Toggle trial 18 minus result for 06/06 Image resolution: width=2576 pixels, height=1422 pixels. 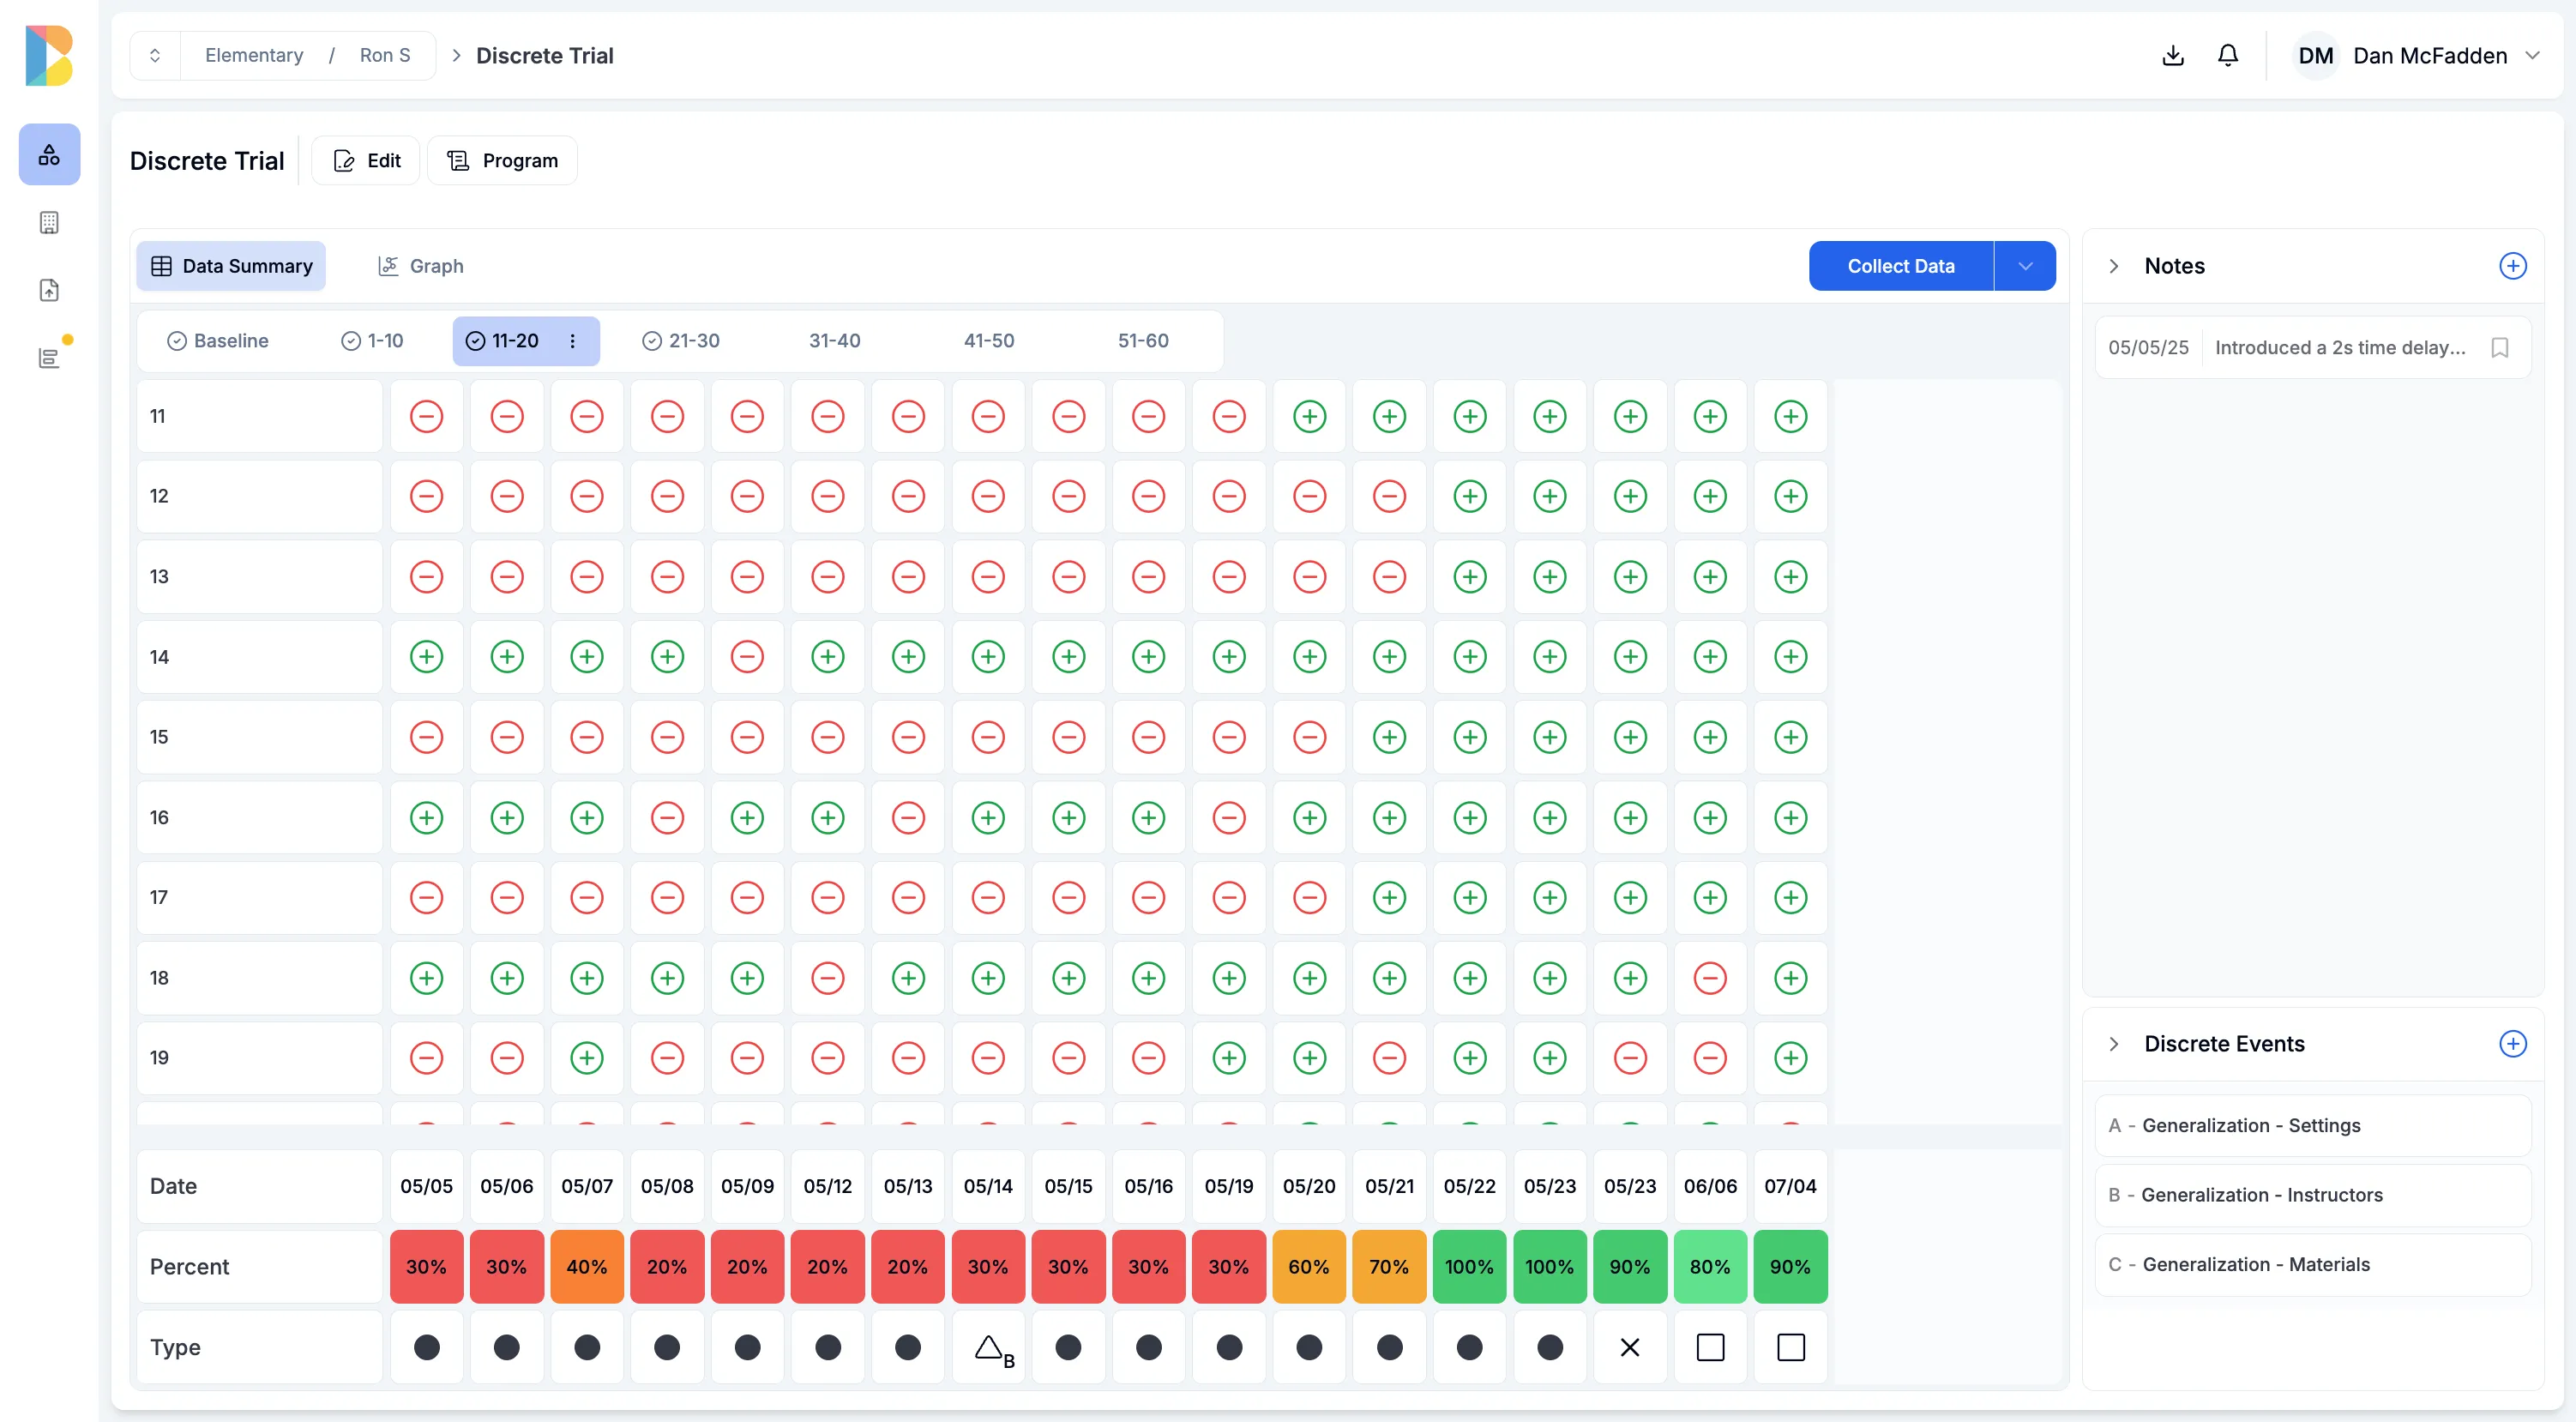tap(1710, 978)
